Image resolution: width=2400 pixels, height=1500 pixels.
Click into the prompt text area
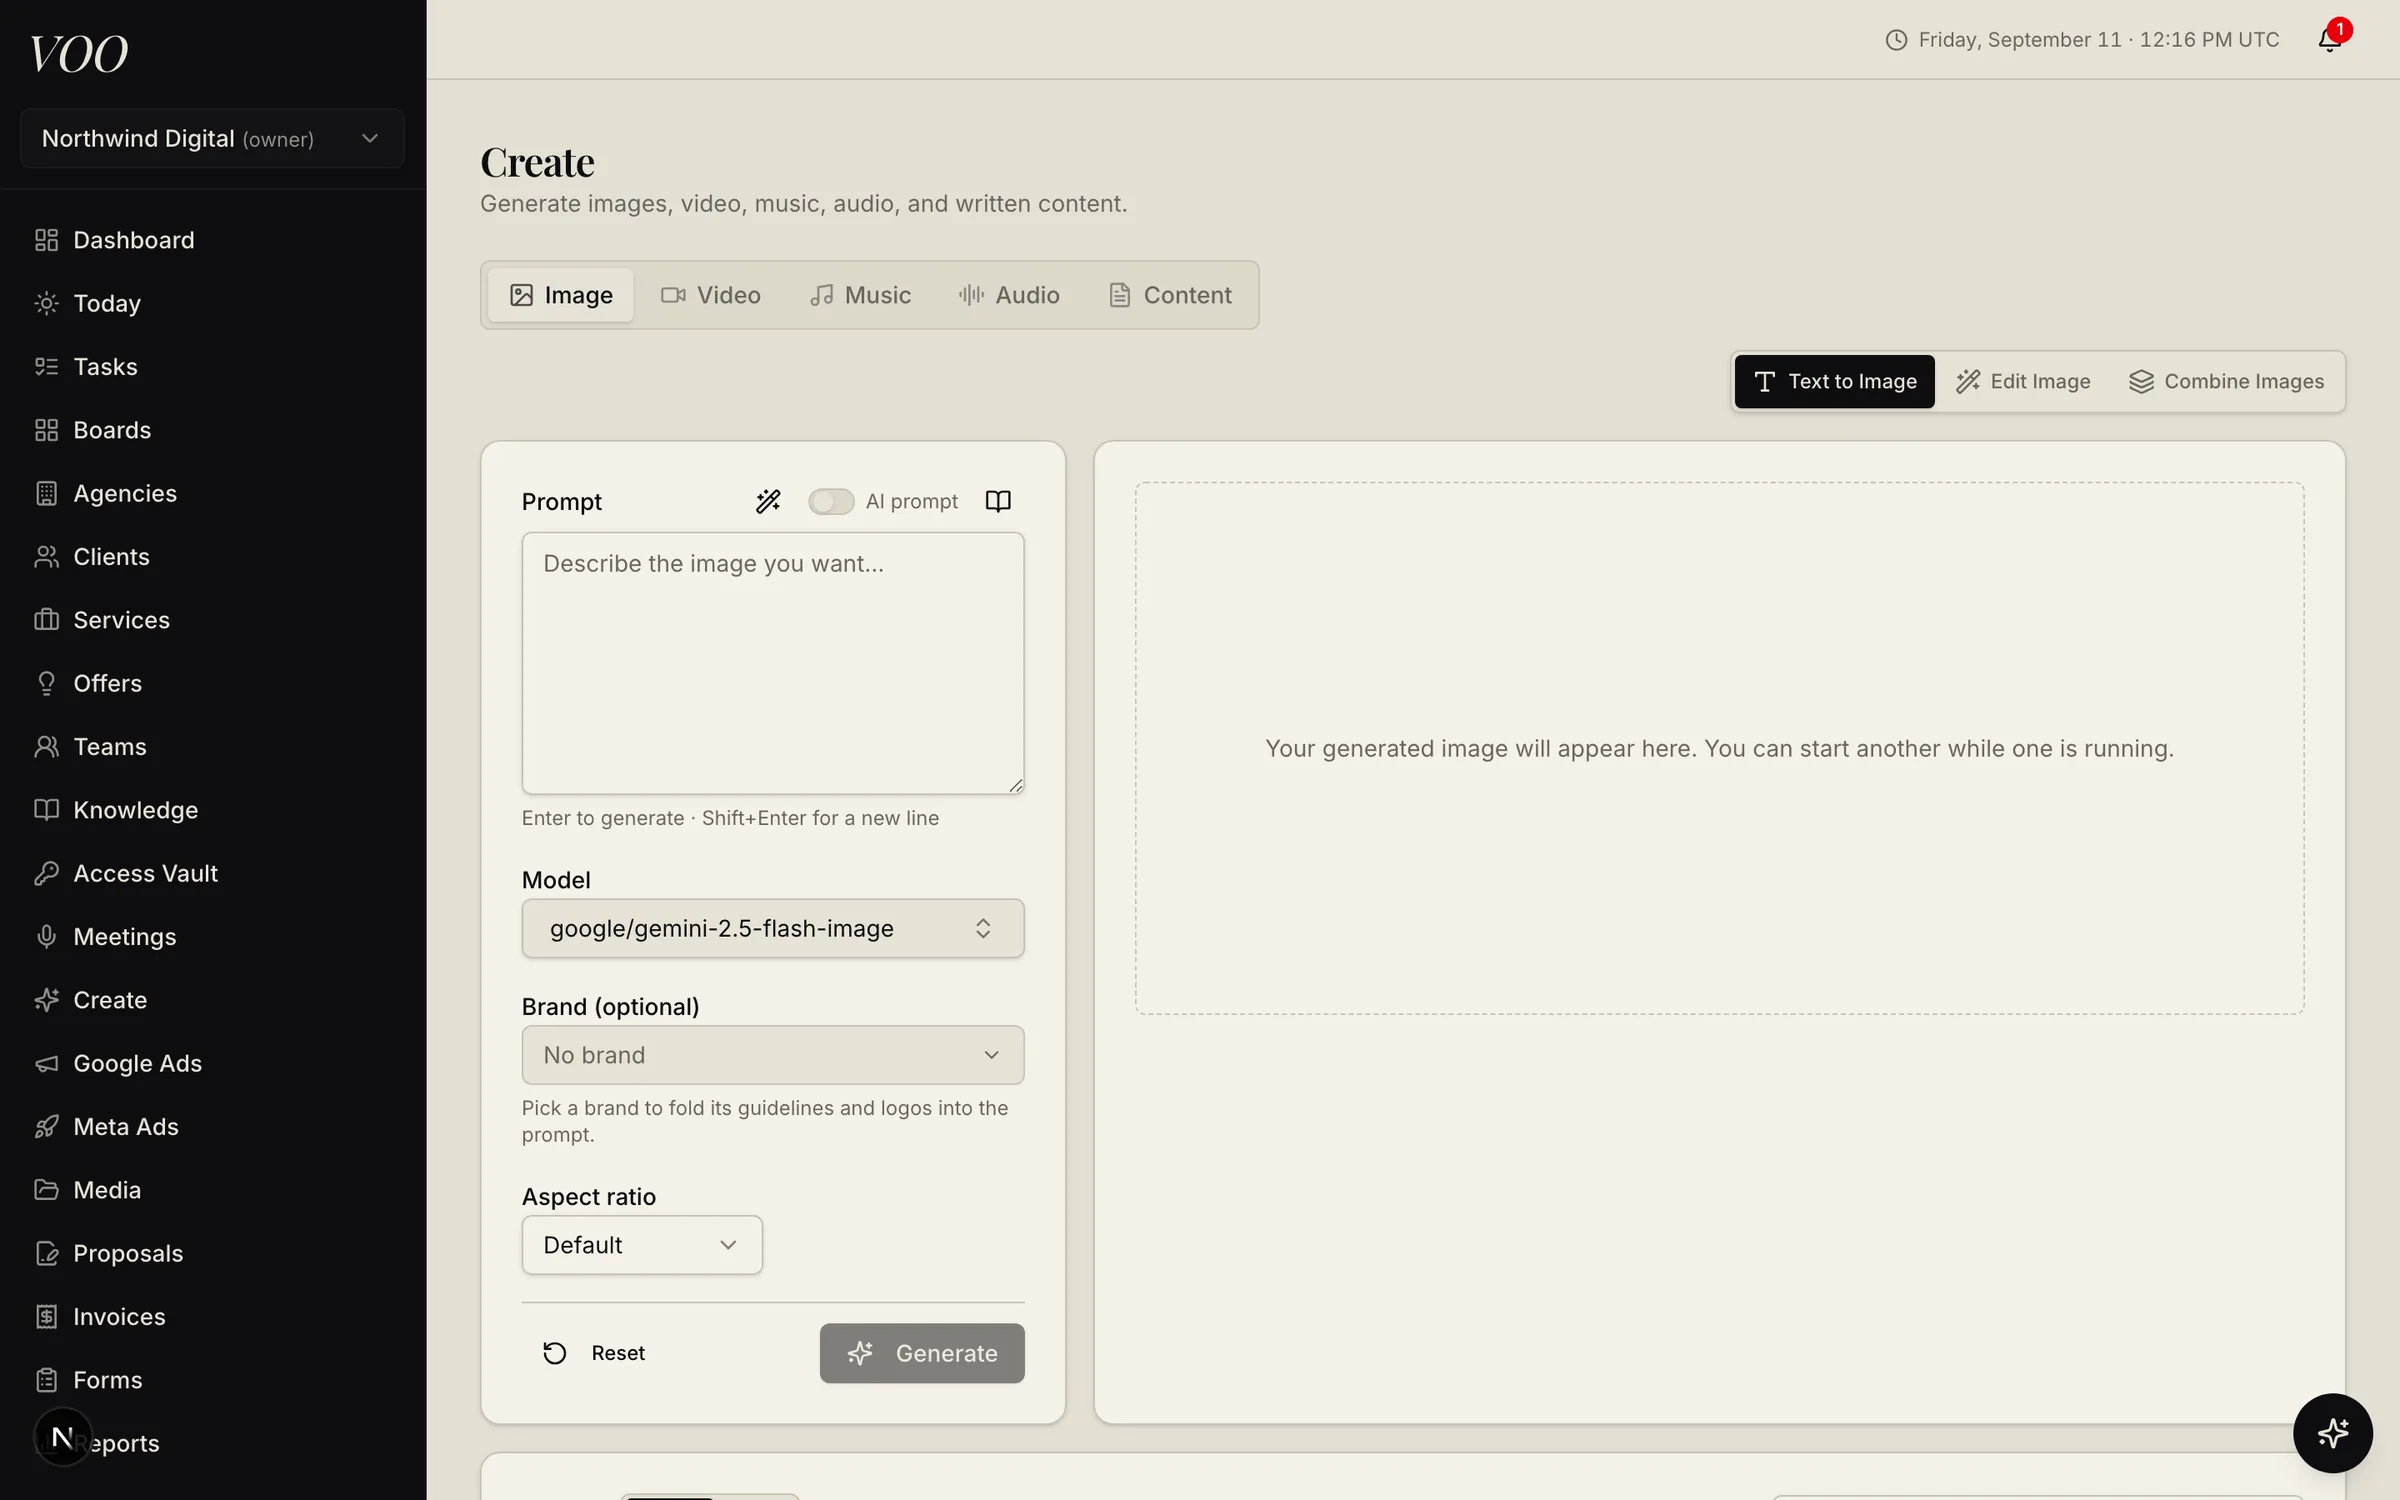pyautogui.click(x=773, y=663)
